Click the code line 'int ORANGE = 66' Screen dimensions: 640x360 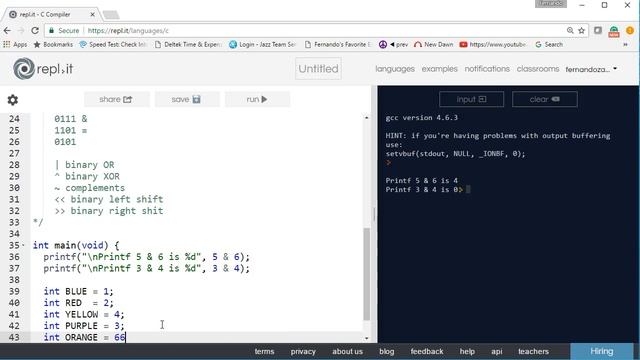point(84,338)
